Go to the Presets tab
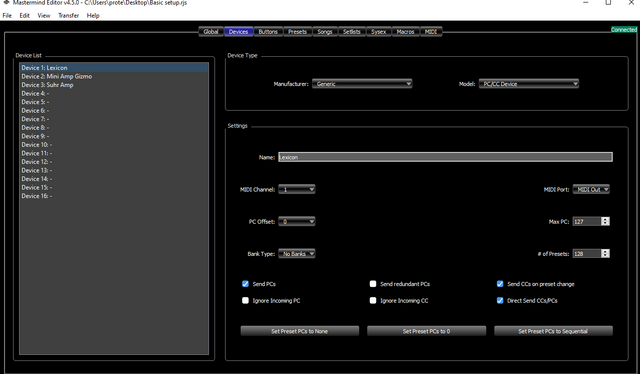640x374 pixels. [297, 31]
